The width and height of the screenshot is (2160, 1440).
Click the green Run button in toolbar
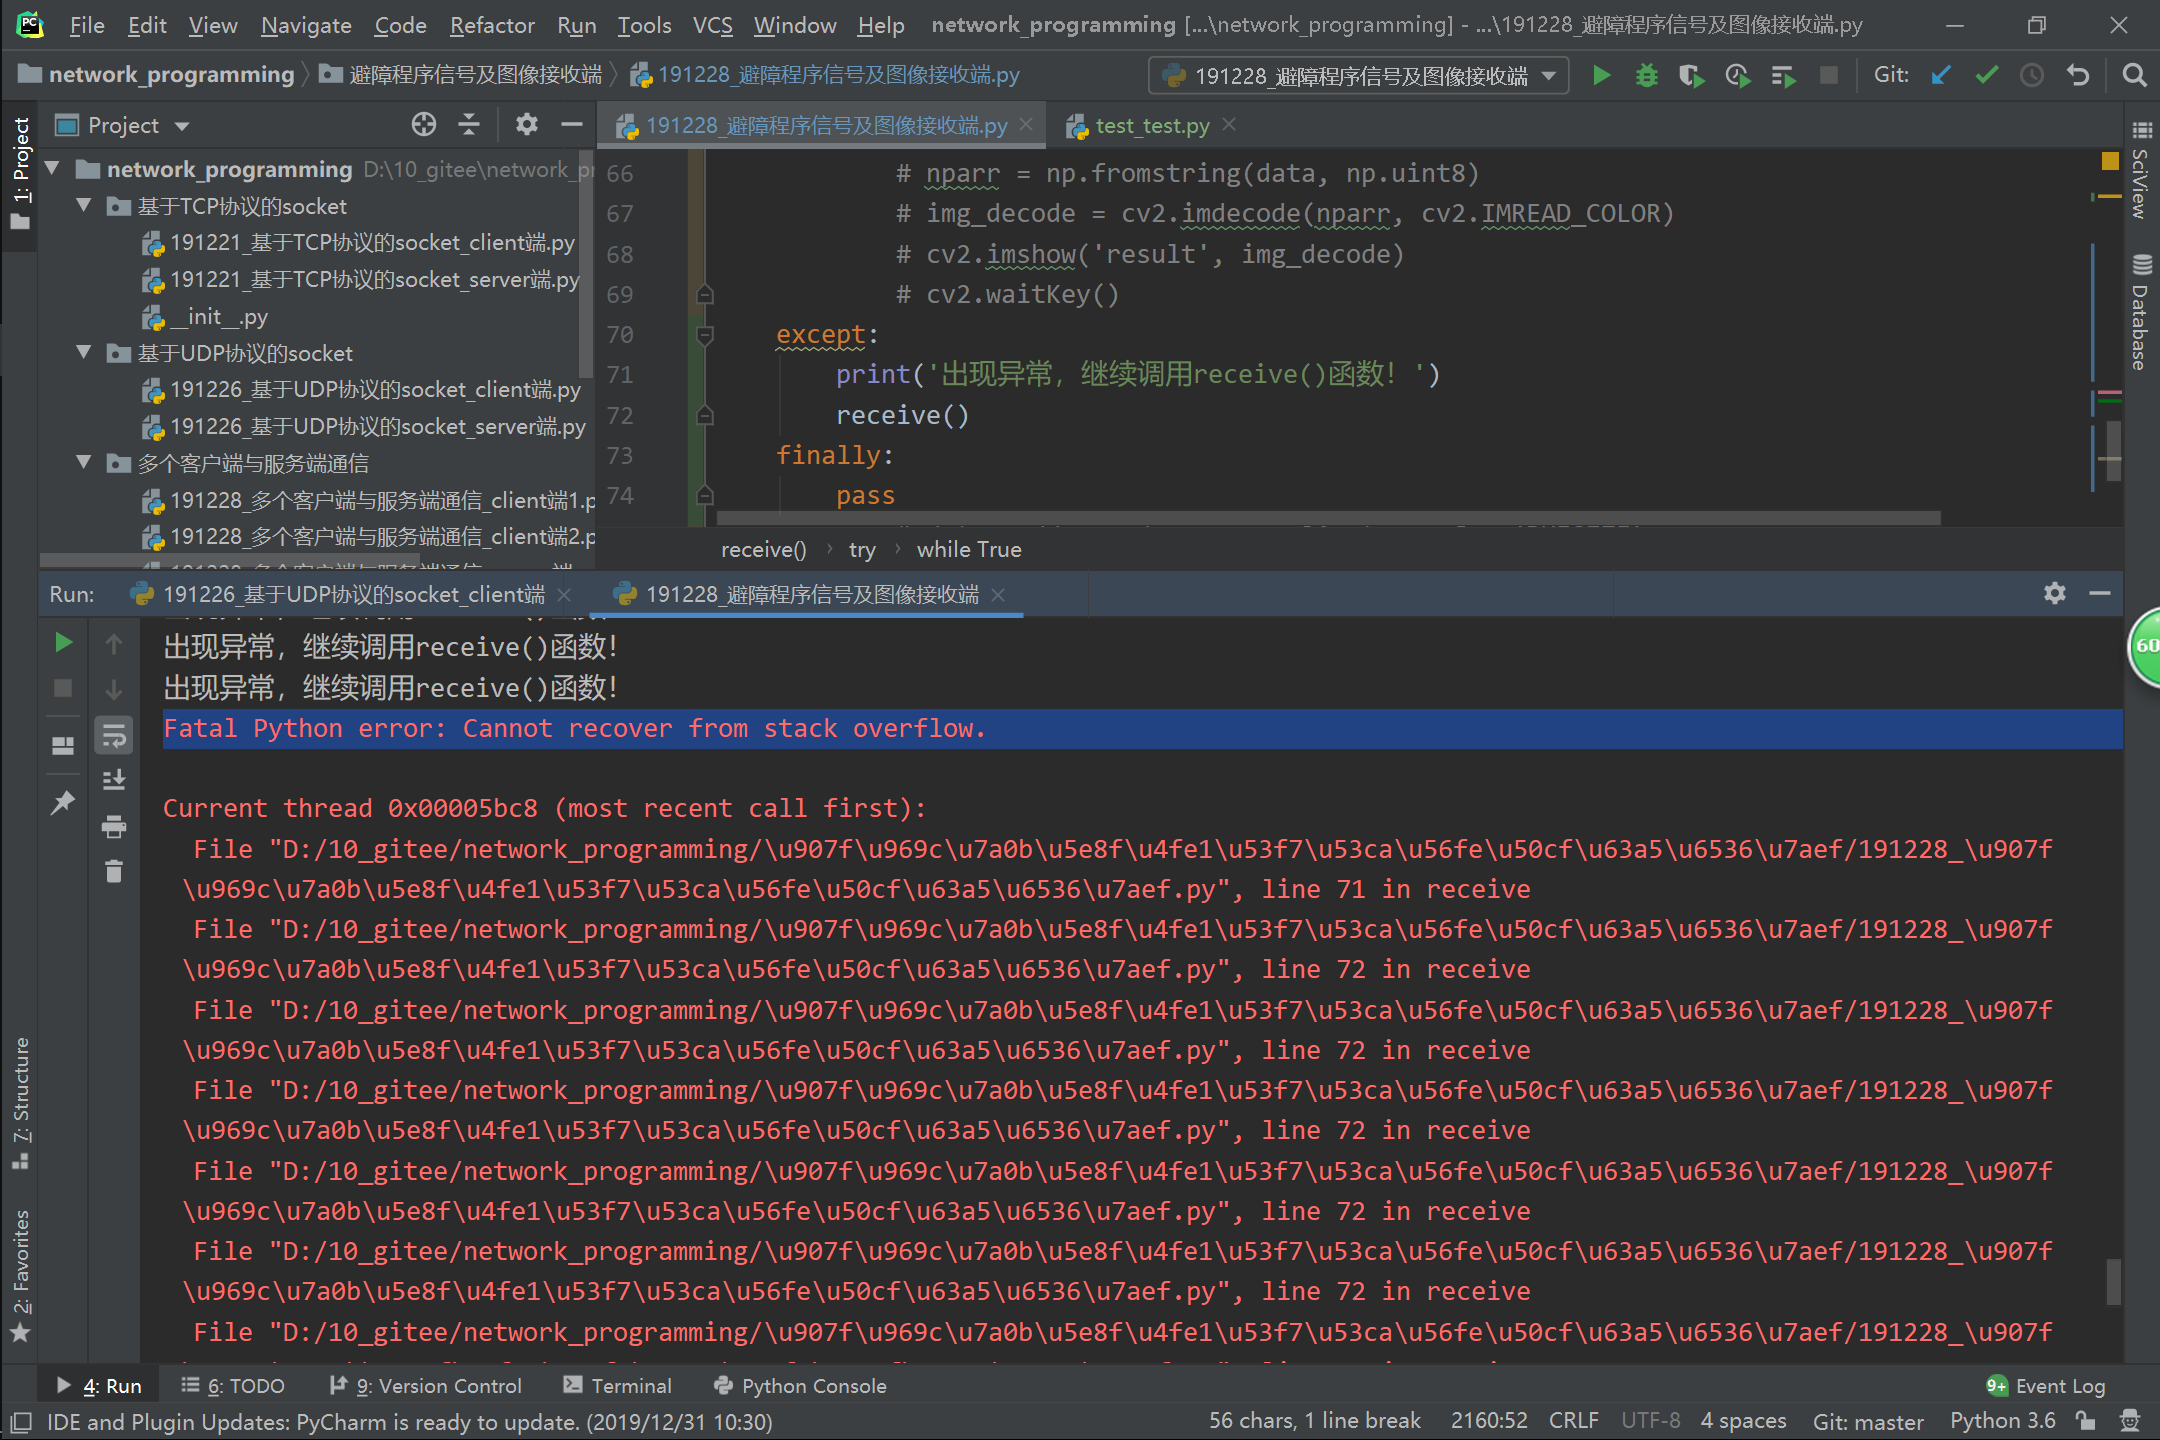[x=1601, y=76]
